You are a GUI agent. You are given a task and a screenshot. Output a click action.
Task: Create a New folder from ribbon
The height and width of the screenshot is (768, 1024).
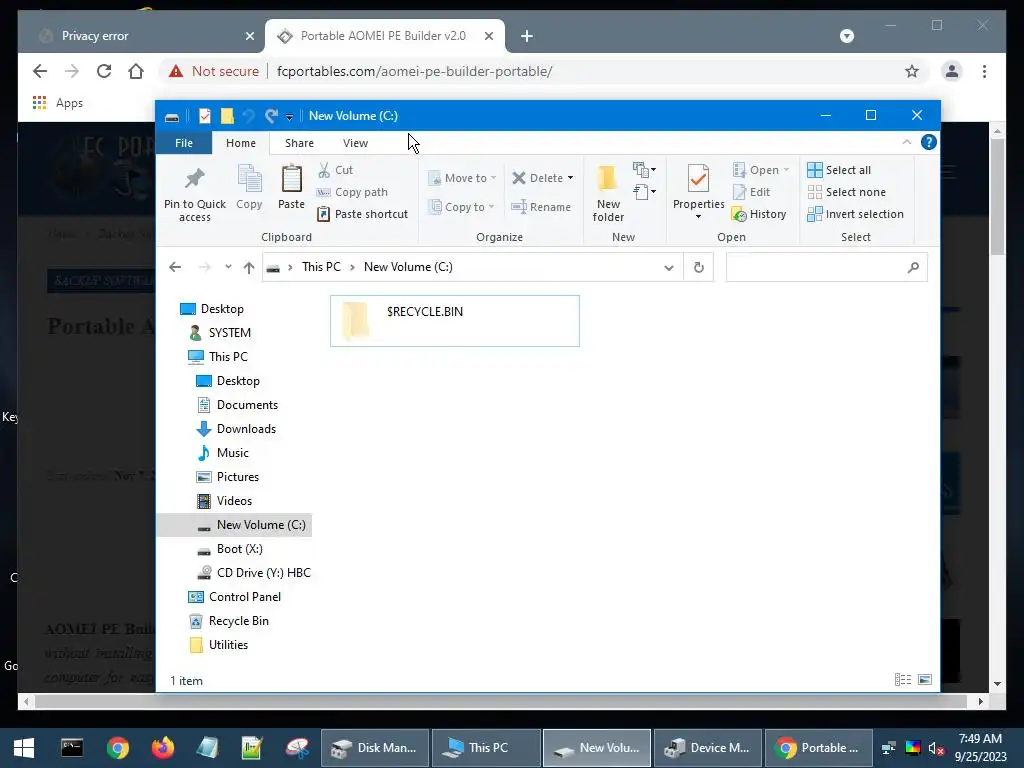pos(608,193)
